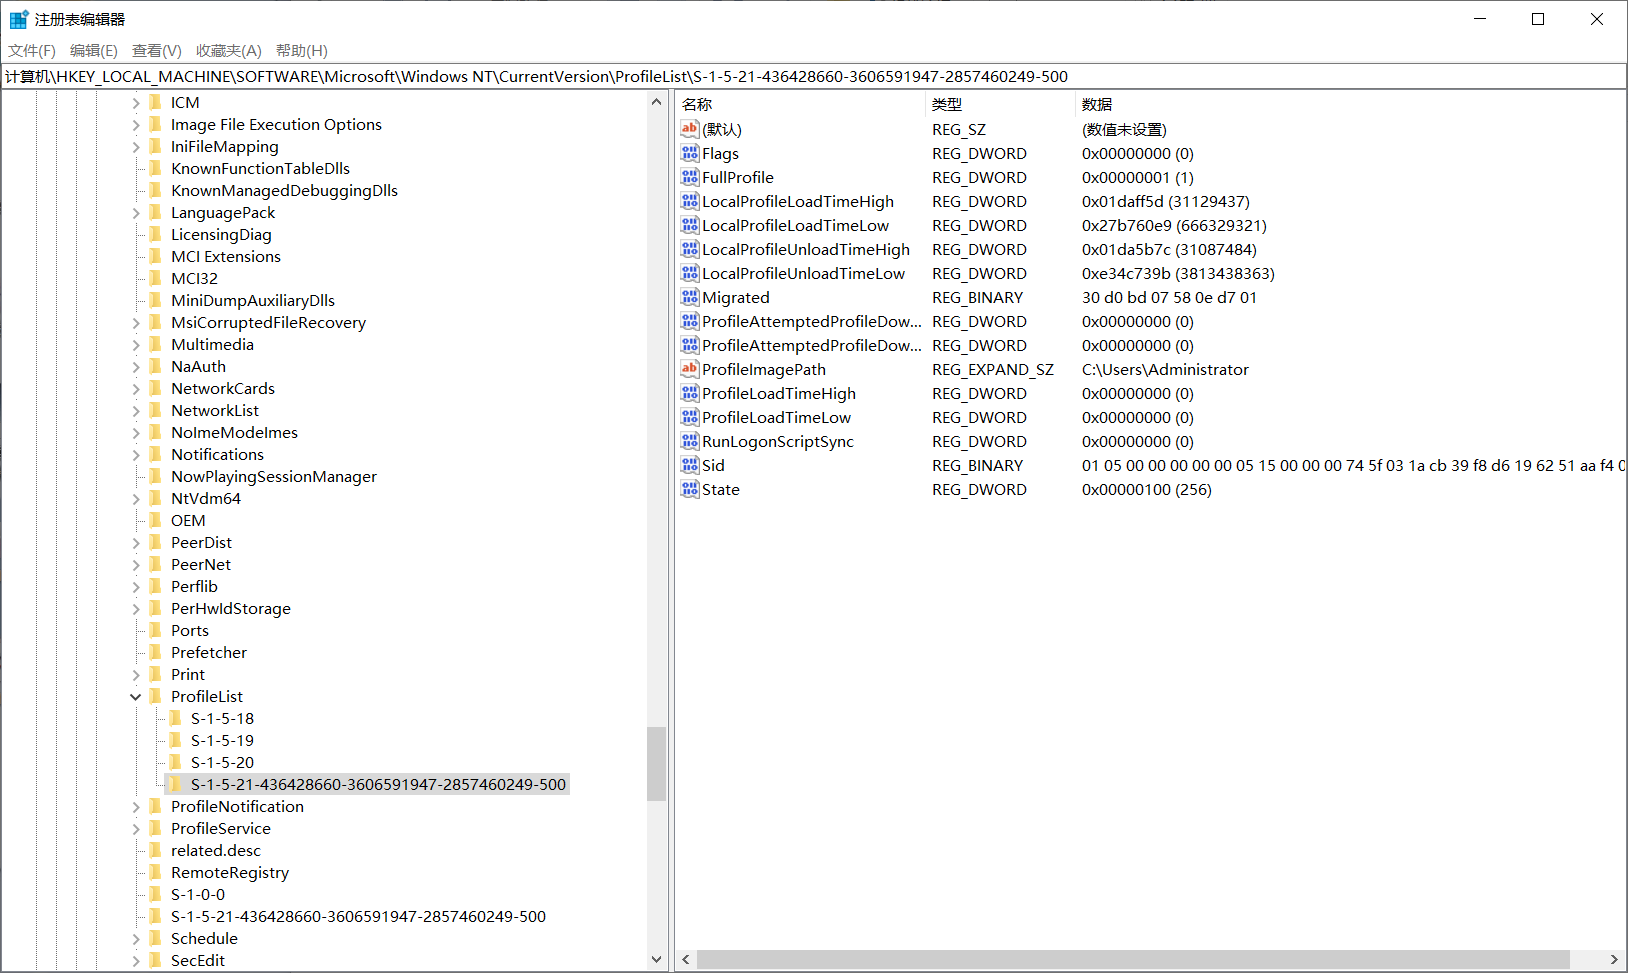Viewport: 1628px width, 973px height.
Task: Click the RunLogonScriptSync value icon
Action: coord(690,441)
